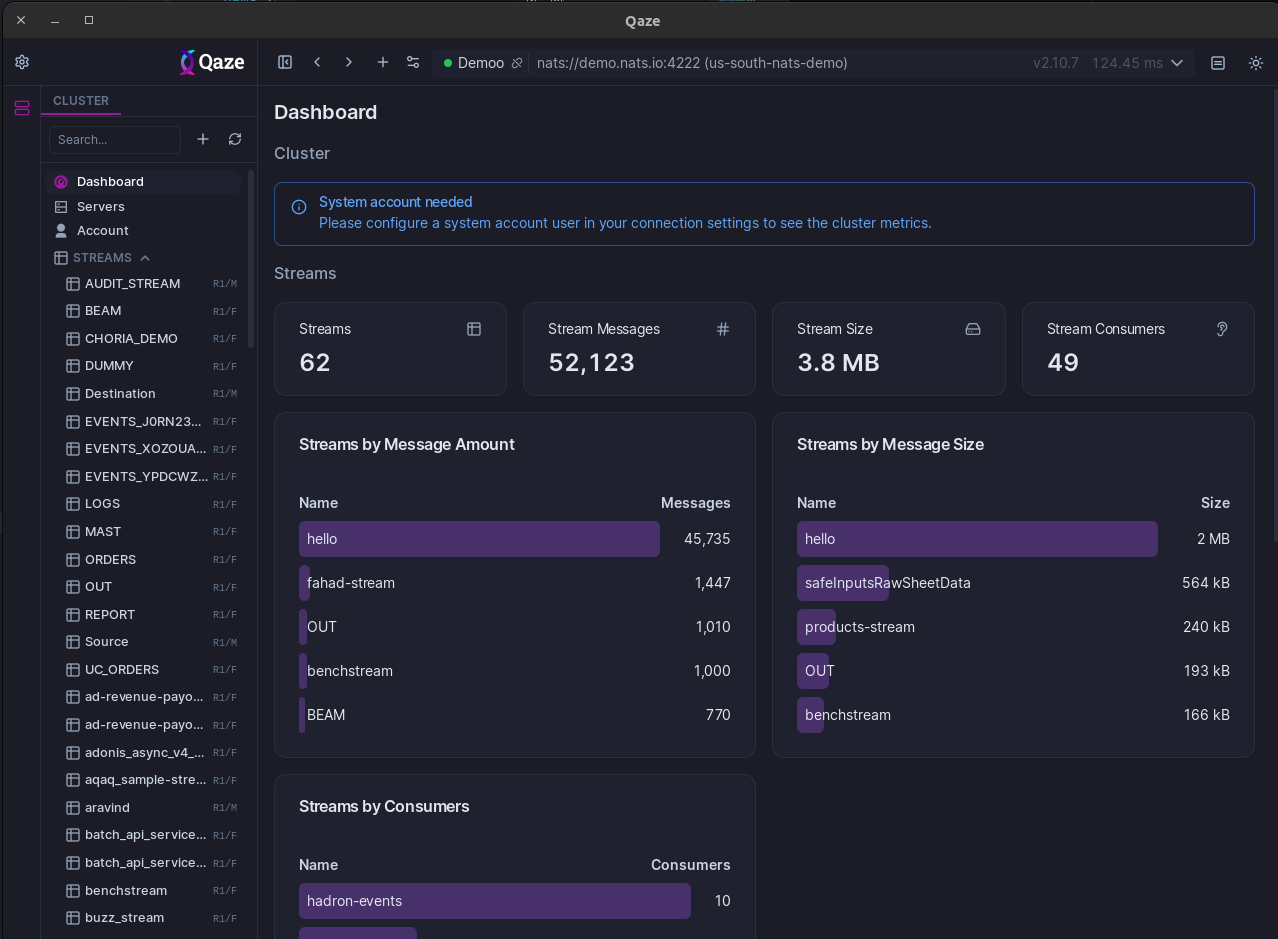This screenshot has width=1278, height=939.
Task: Open the settings gear in top-left corner
Action: click(x=21, y=61)
